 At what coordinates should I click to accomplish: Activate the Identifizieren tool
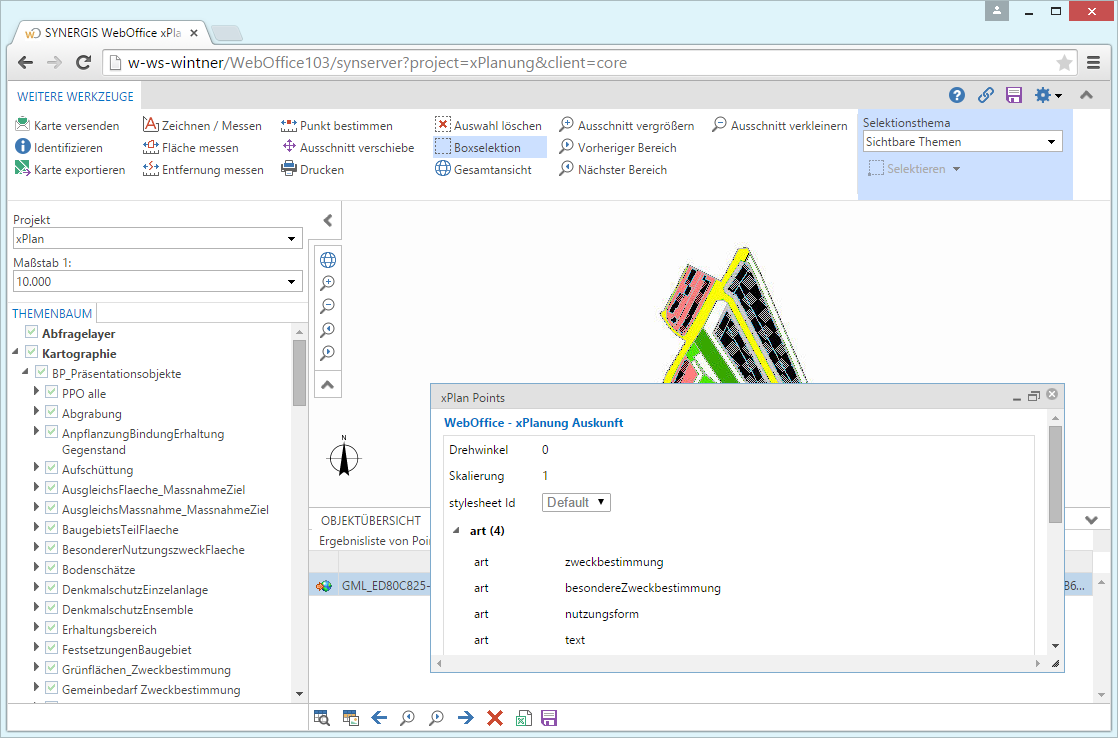point(61,147)
